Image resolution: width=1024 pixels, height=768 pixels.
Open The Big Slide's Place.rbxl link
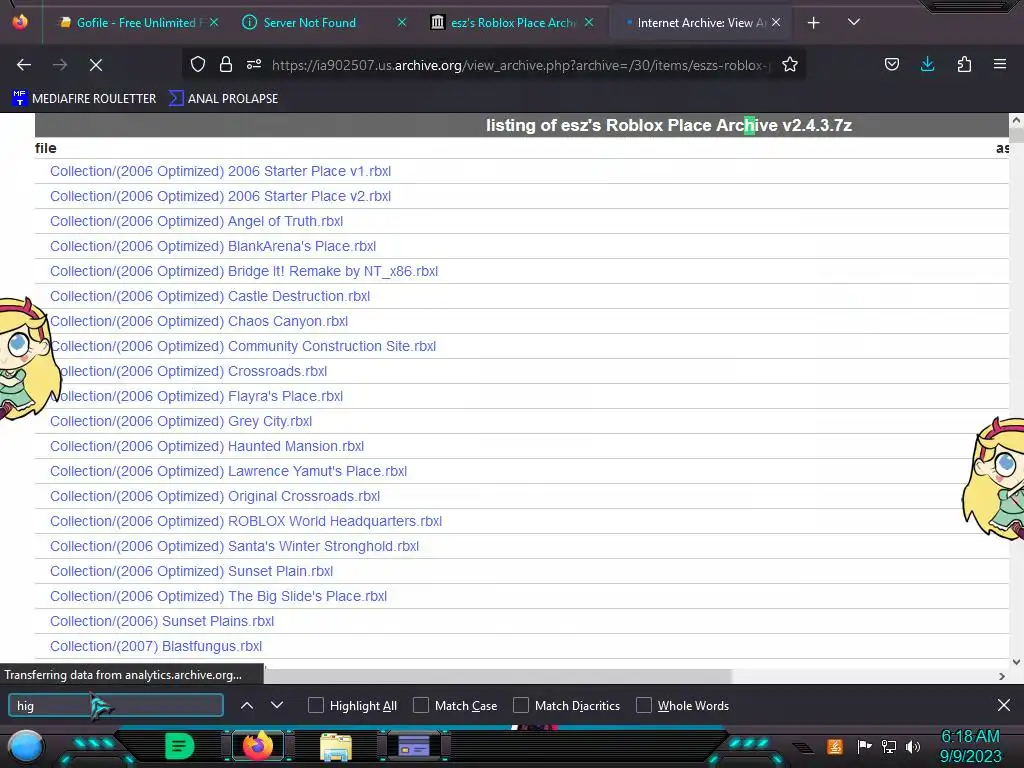pos(218,596)
